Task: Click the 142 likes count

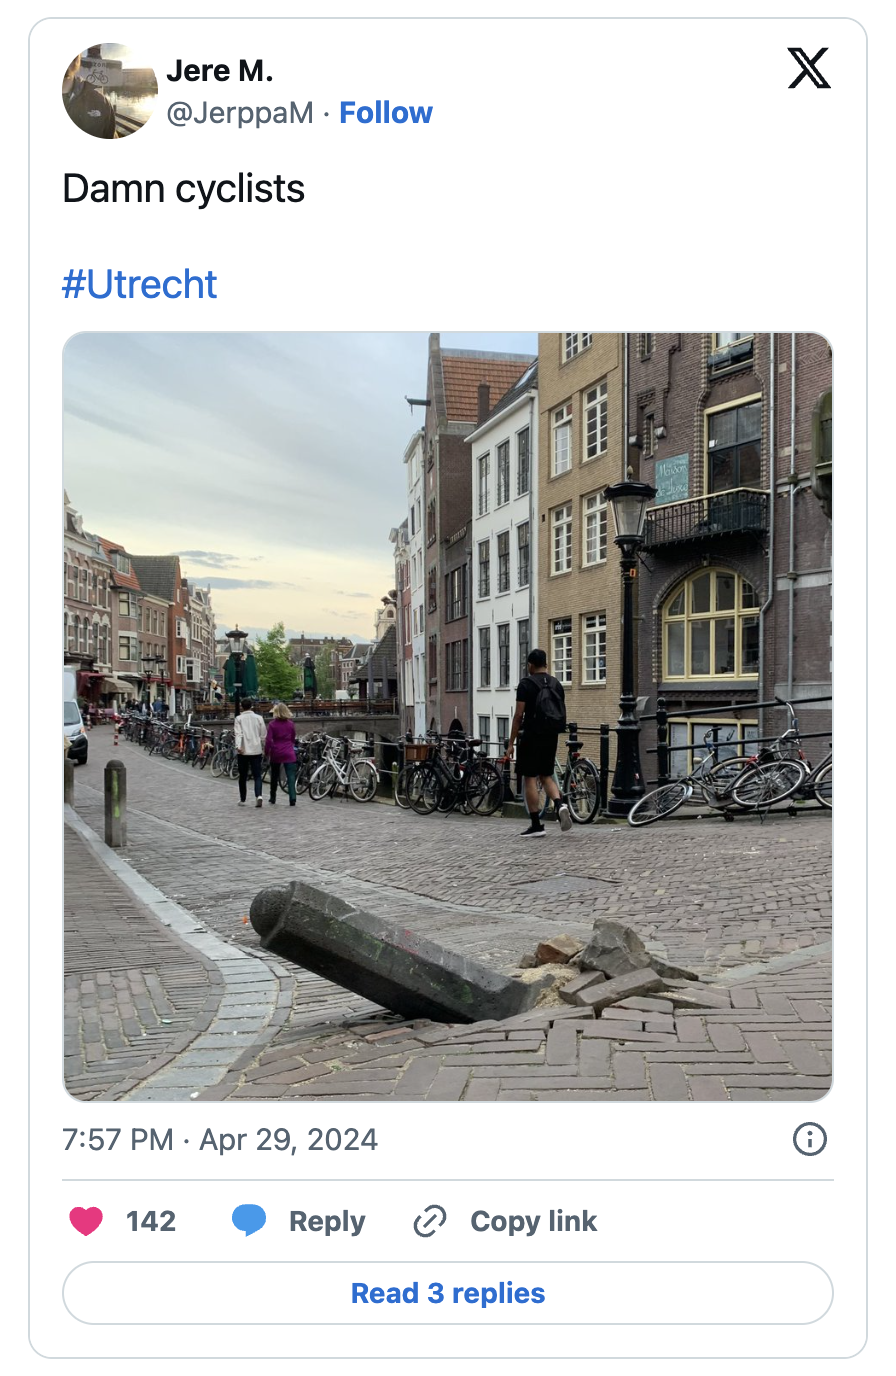Action: (x=151, y=1221)
